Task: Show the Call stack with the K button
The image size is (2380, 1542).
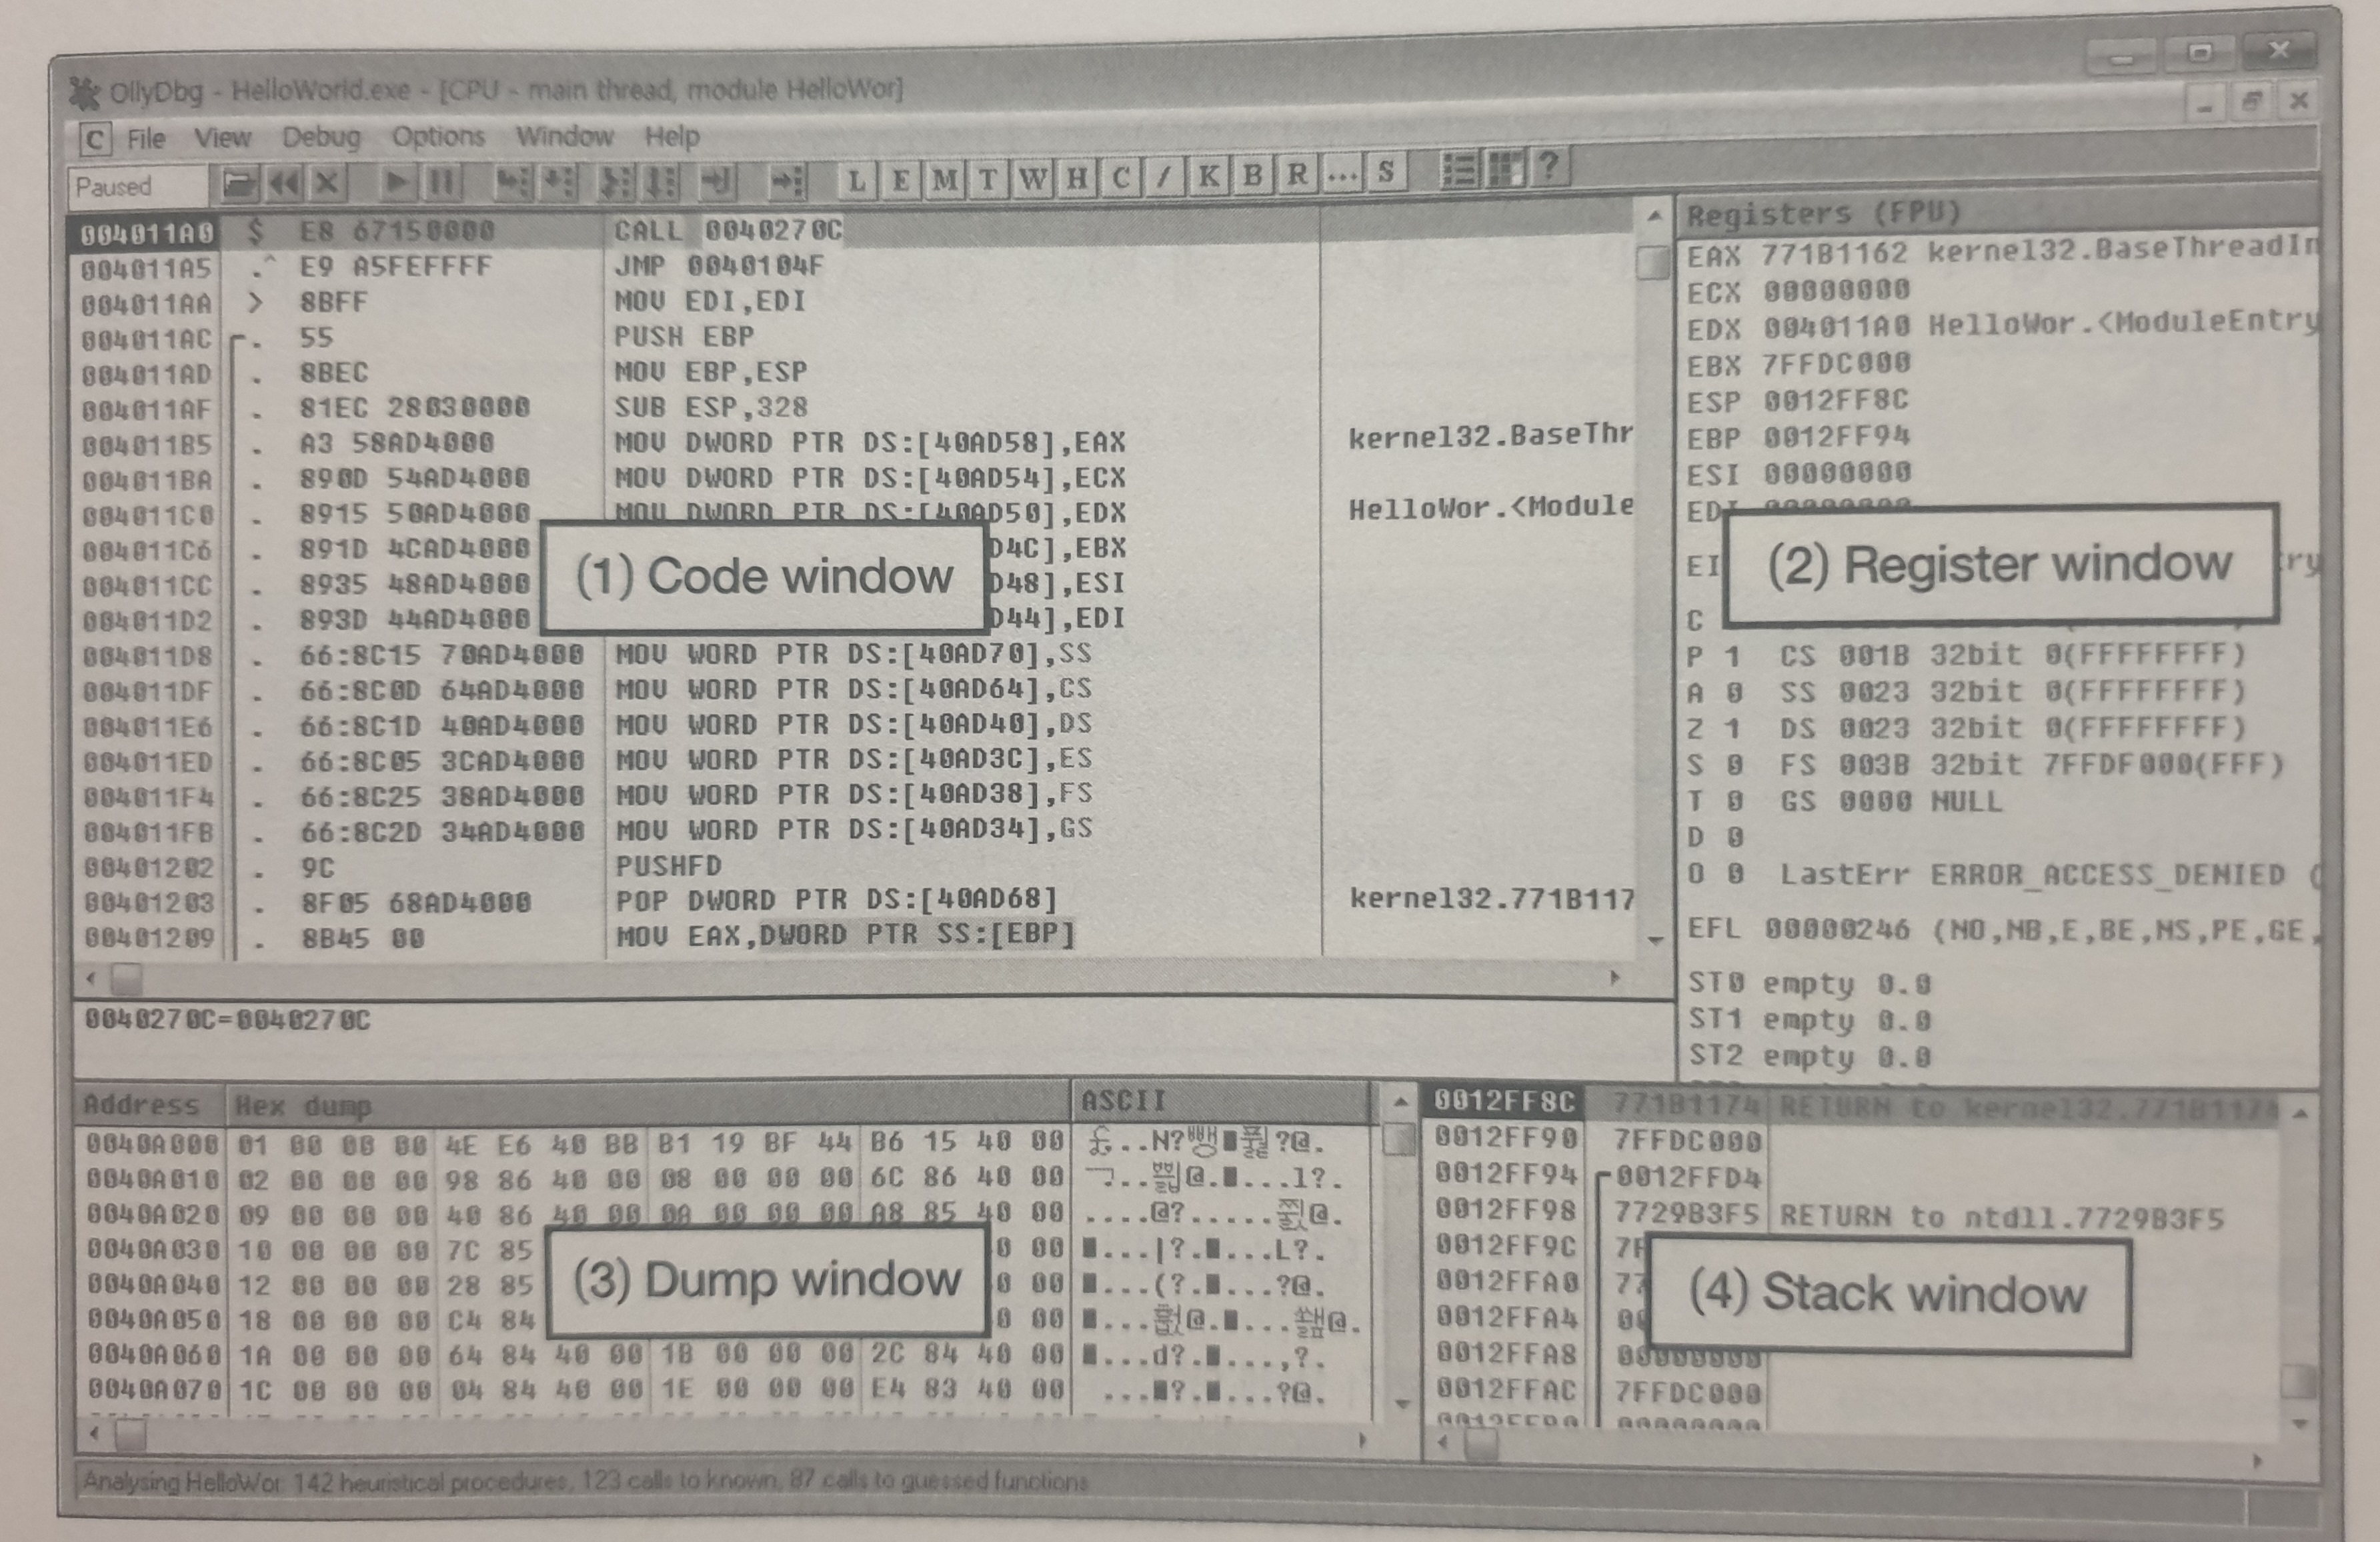Action: (1208, 177)
